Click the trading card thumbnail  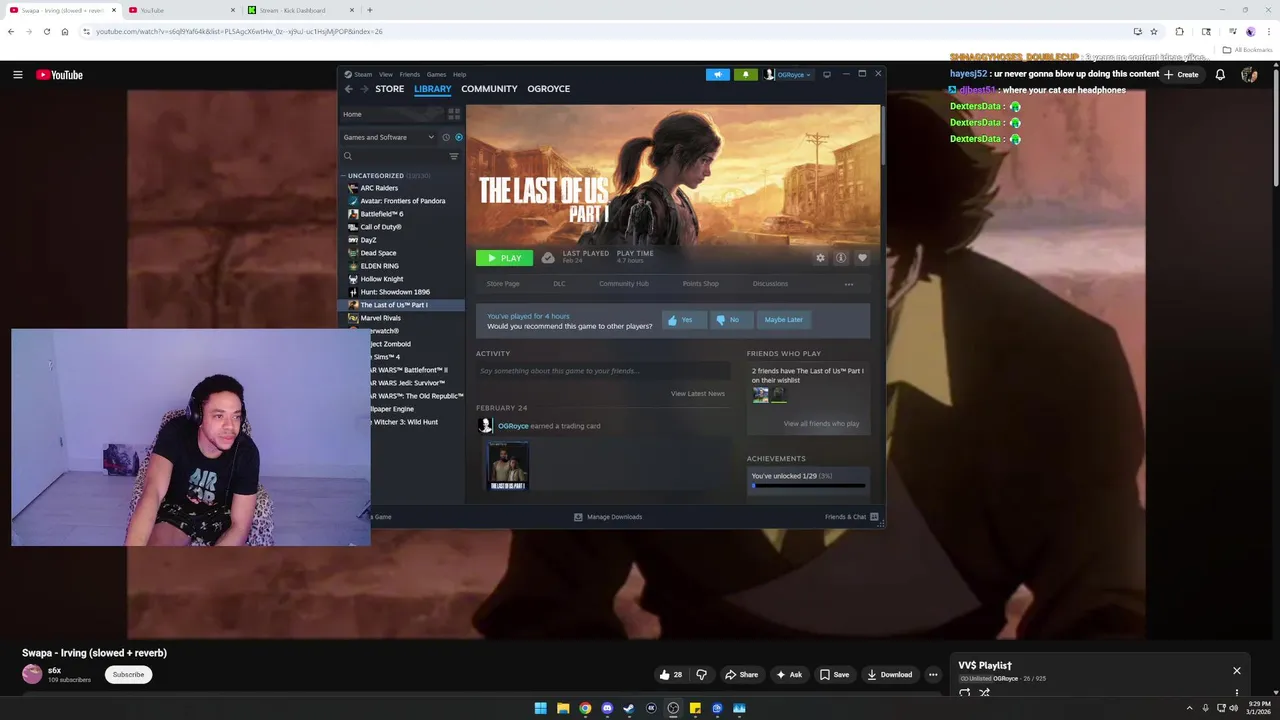tap(507, 466)
